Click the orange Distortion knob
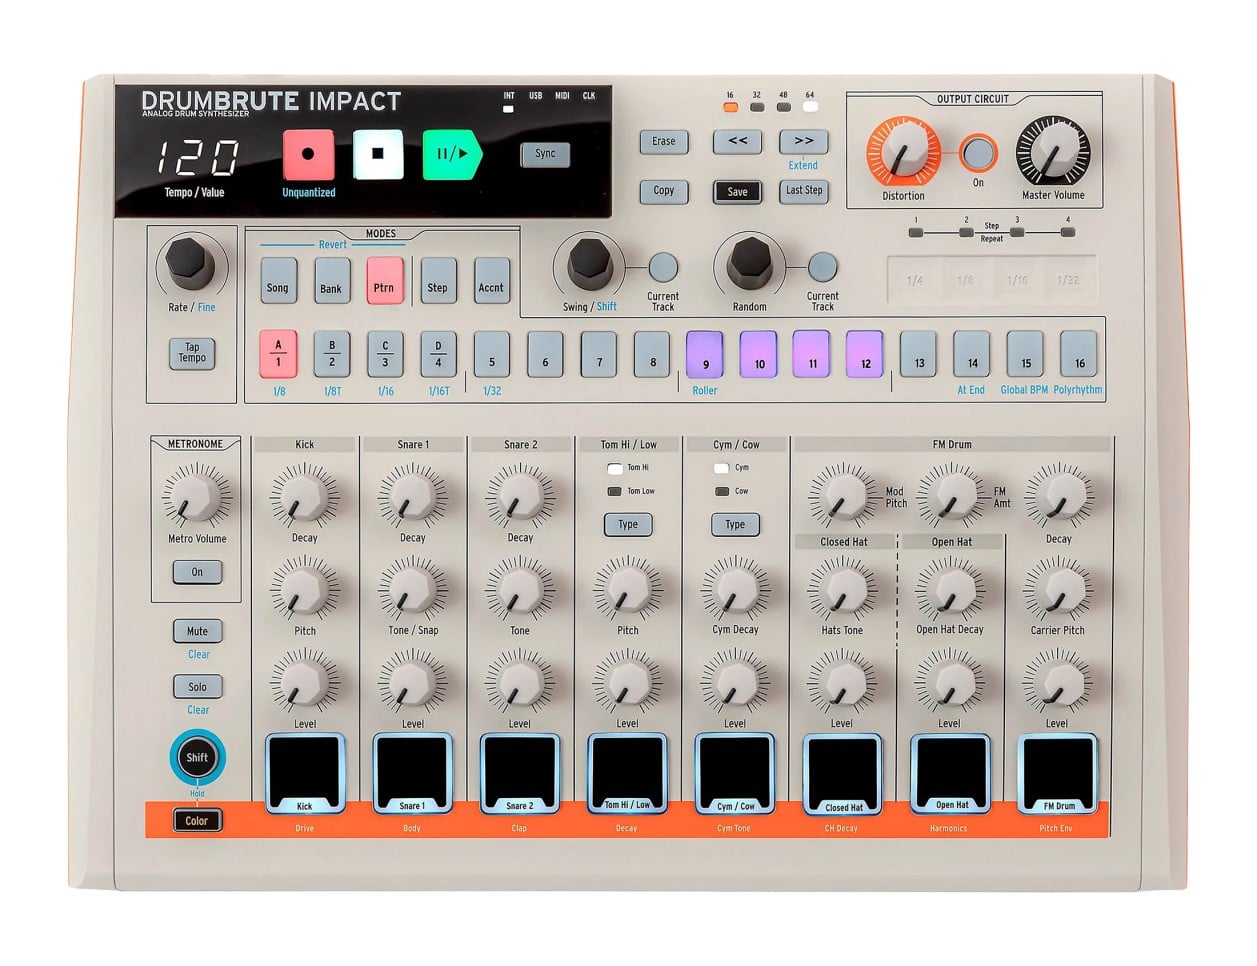1257x966 pixels. coord(903,153)
